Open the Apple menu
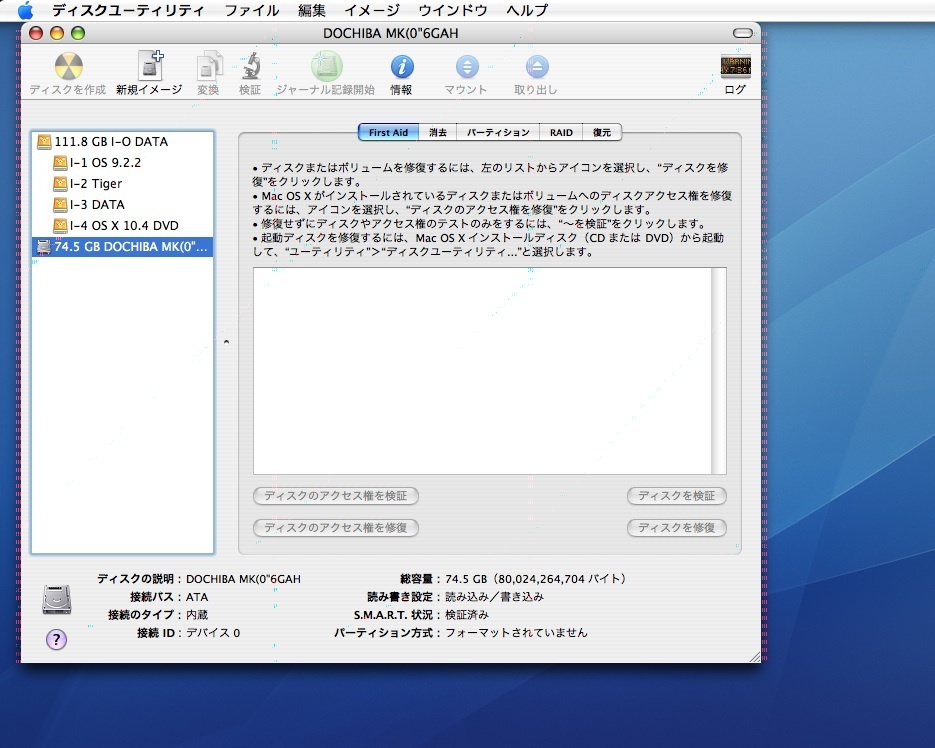 (25, 10)
